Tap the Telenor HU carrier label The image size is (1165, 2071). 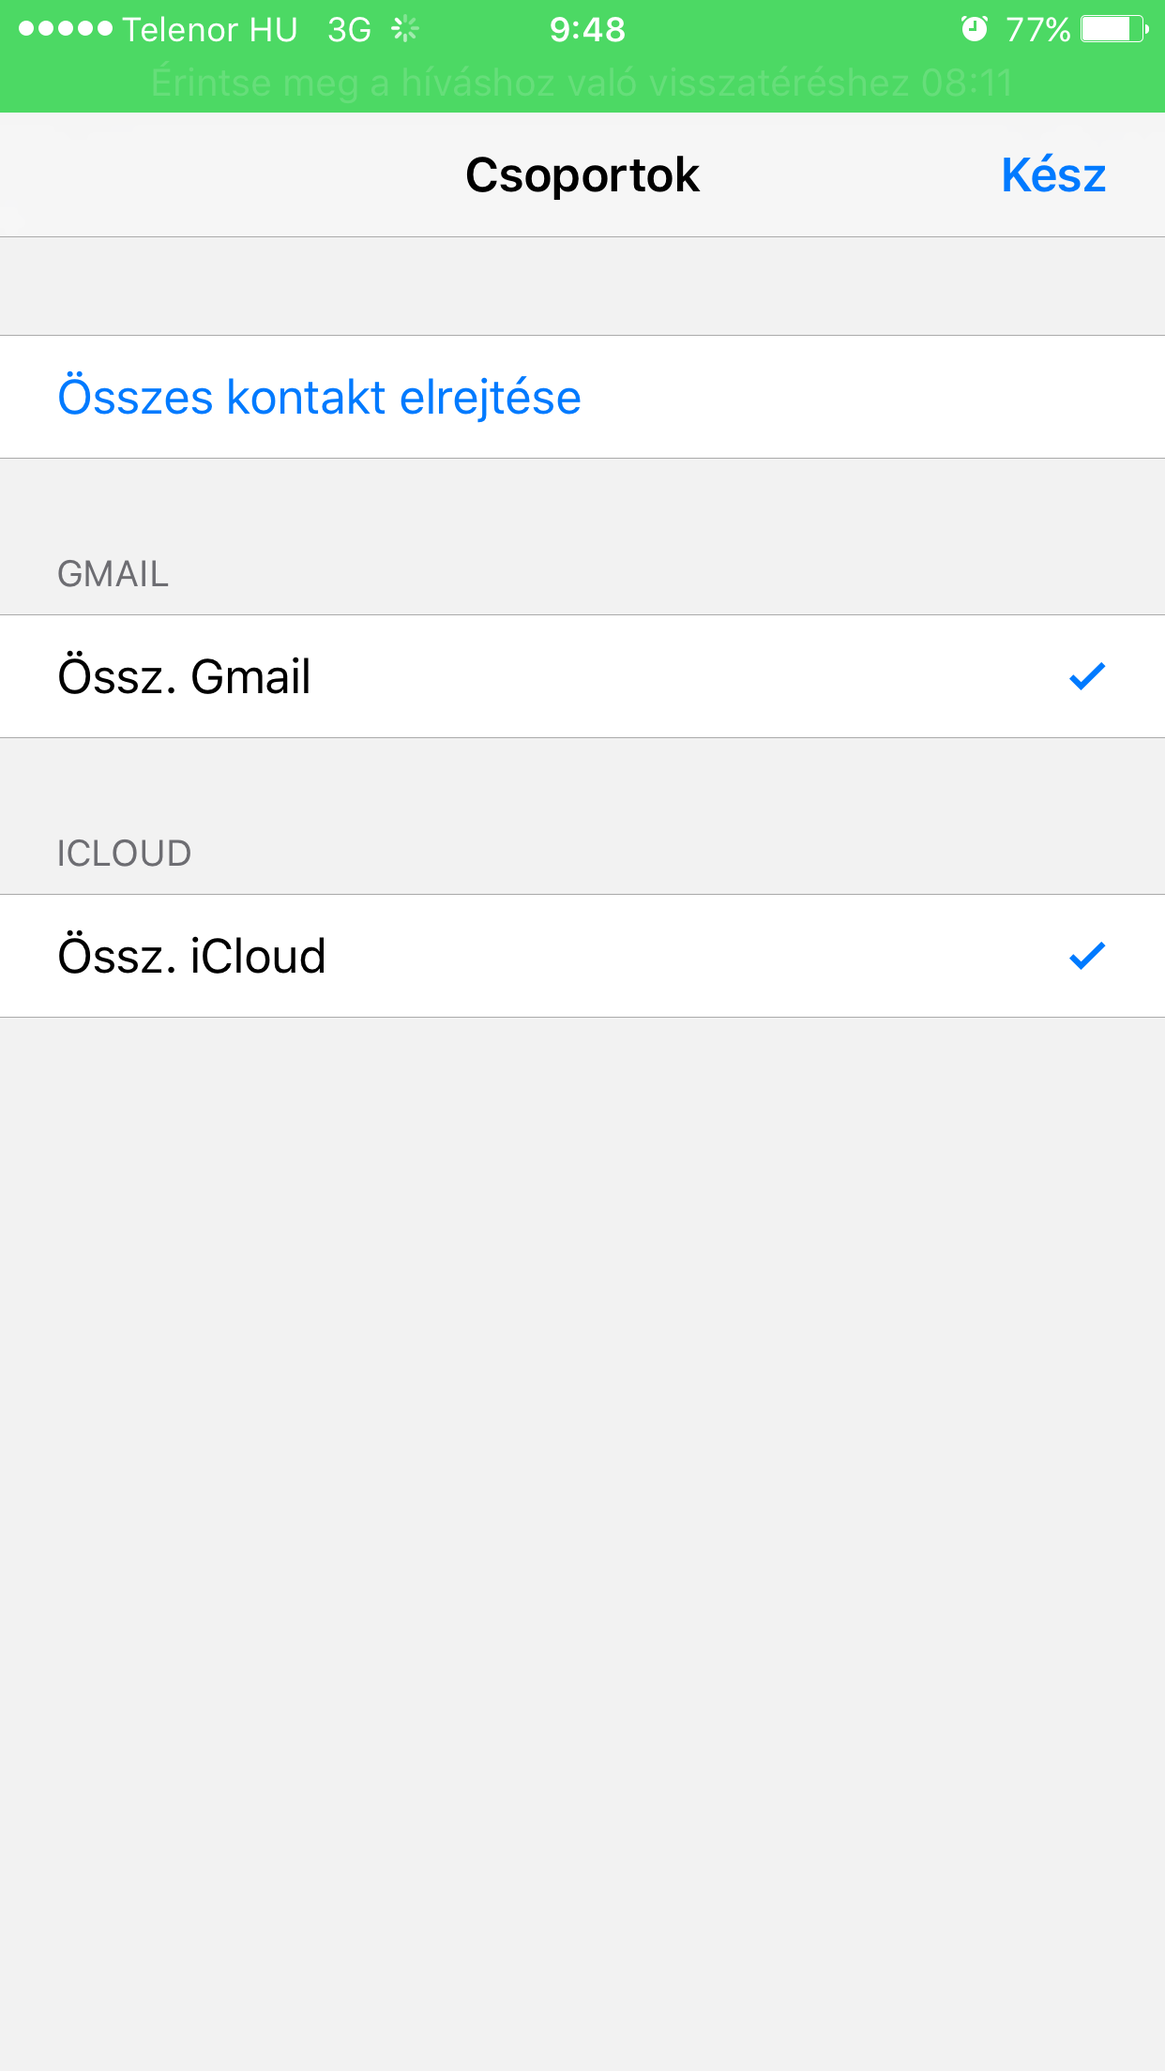(210, 30)
